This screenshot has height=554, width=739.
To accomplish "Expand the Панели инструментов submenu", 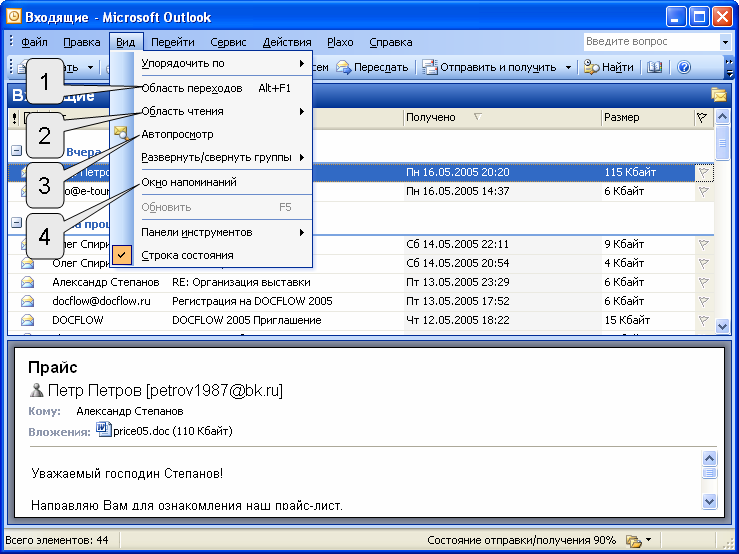I will tap(223, 232).
